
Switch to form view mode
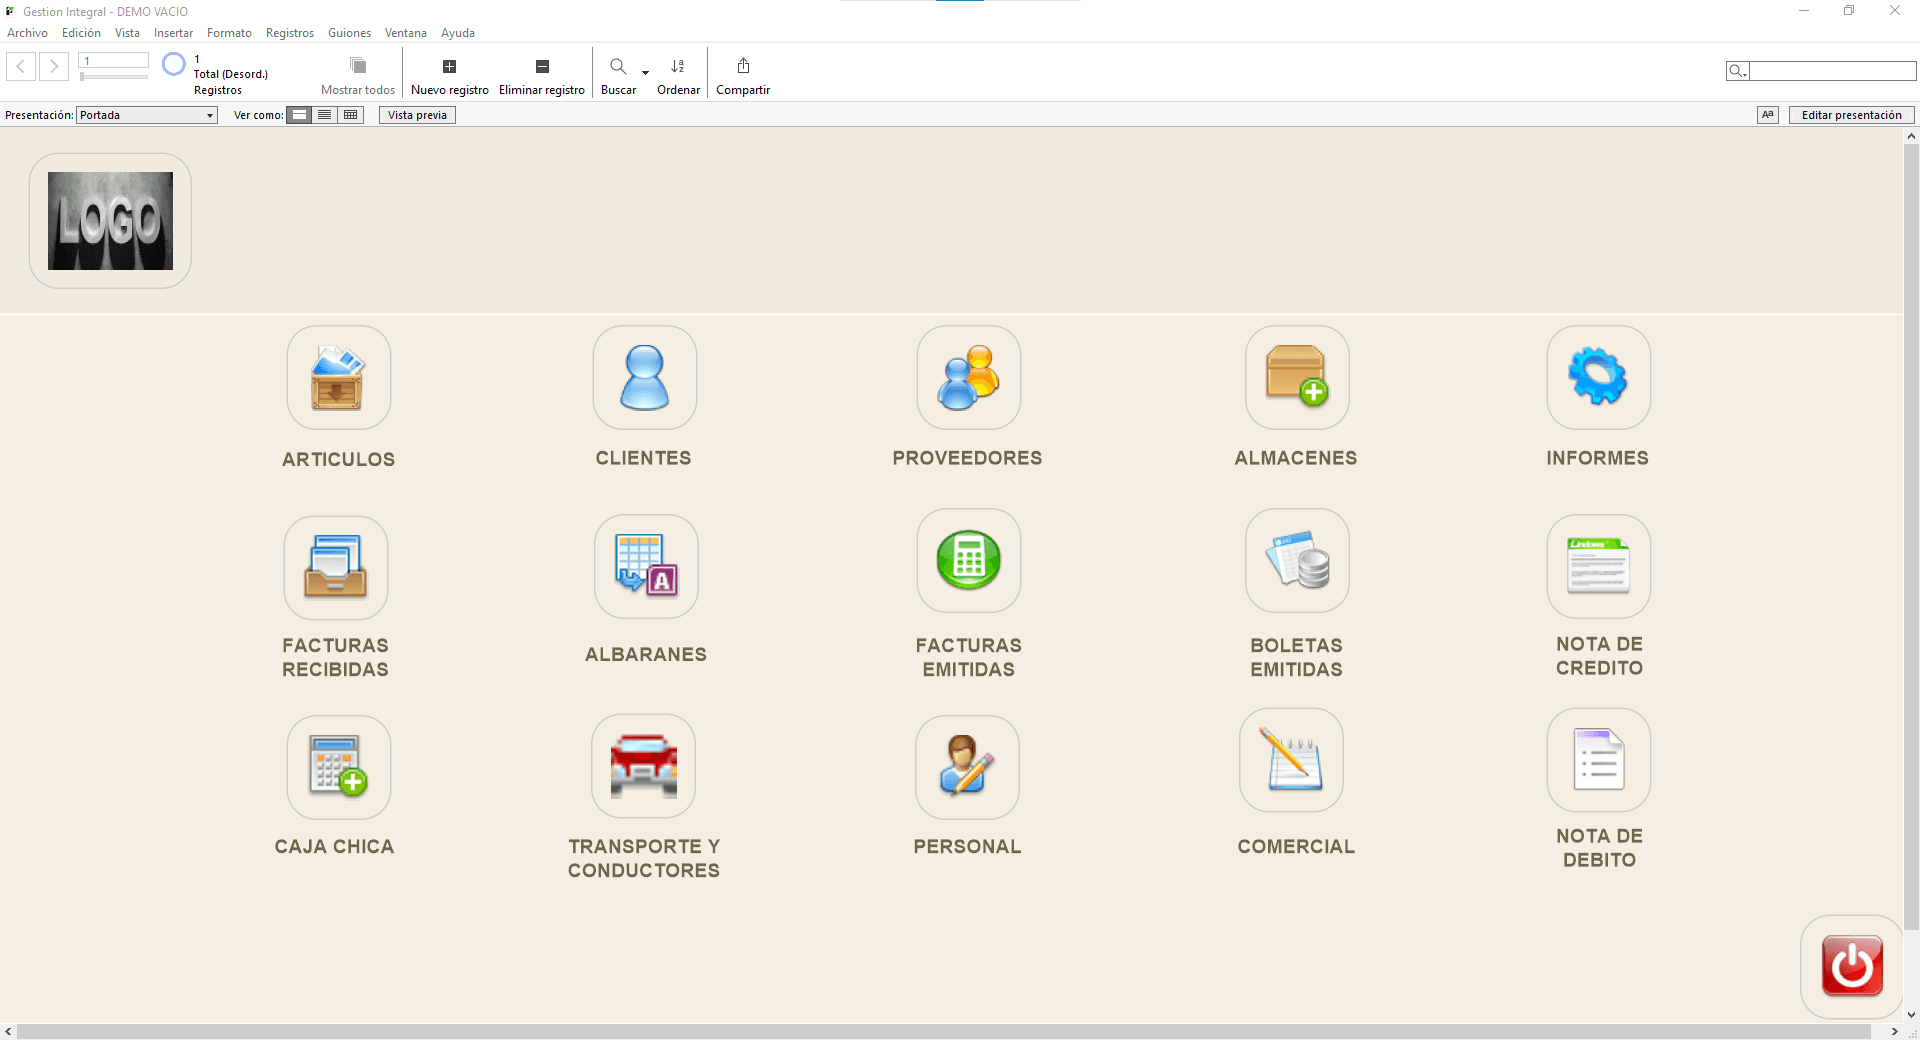299,115
